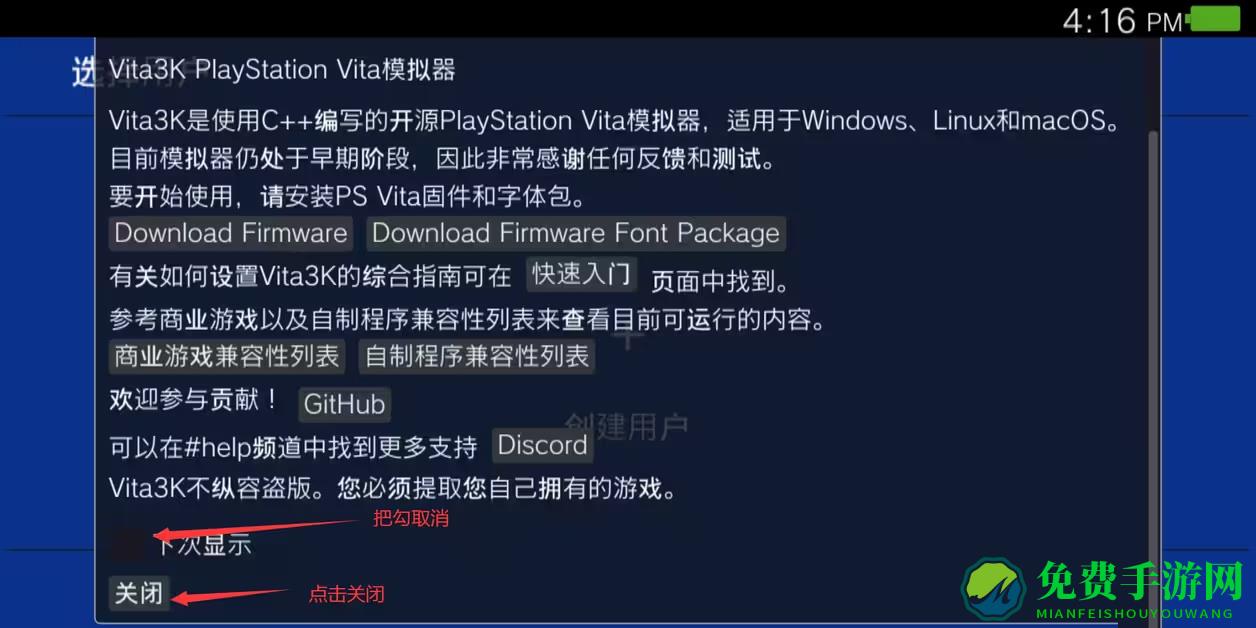Viewport: 1256px width, 628px height.
Task: Toggle the 下次显示 checkbox
Action: click(x=127, y=544)
